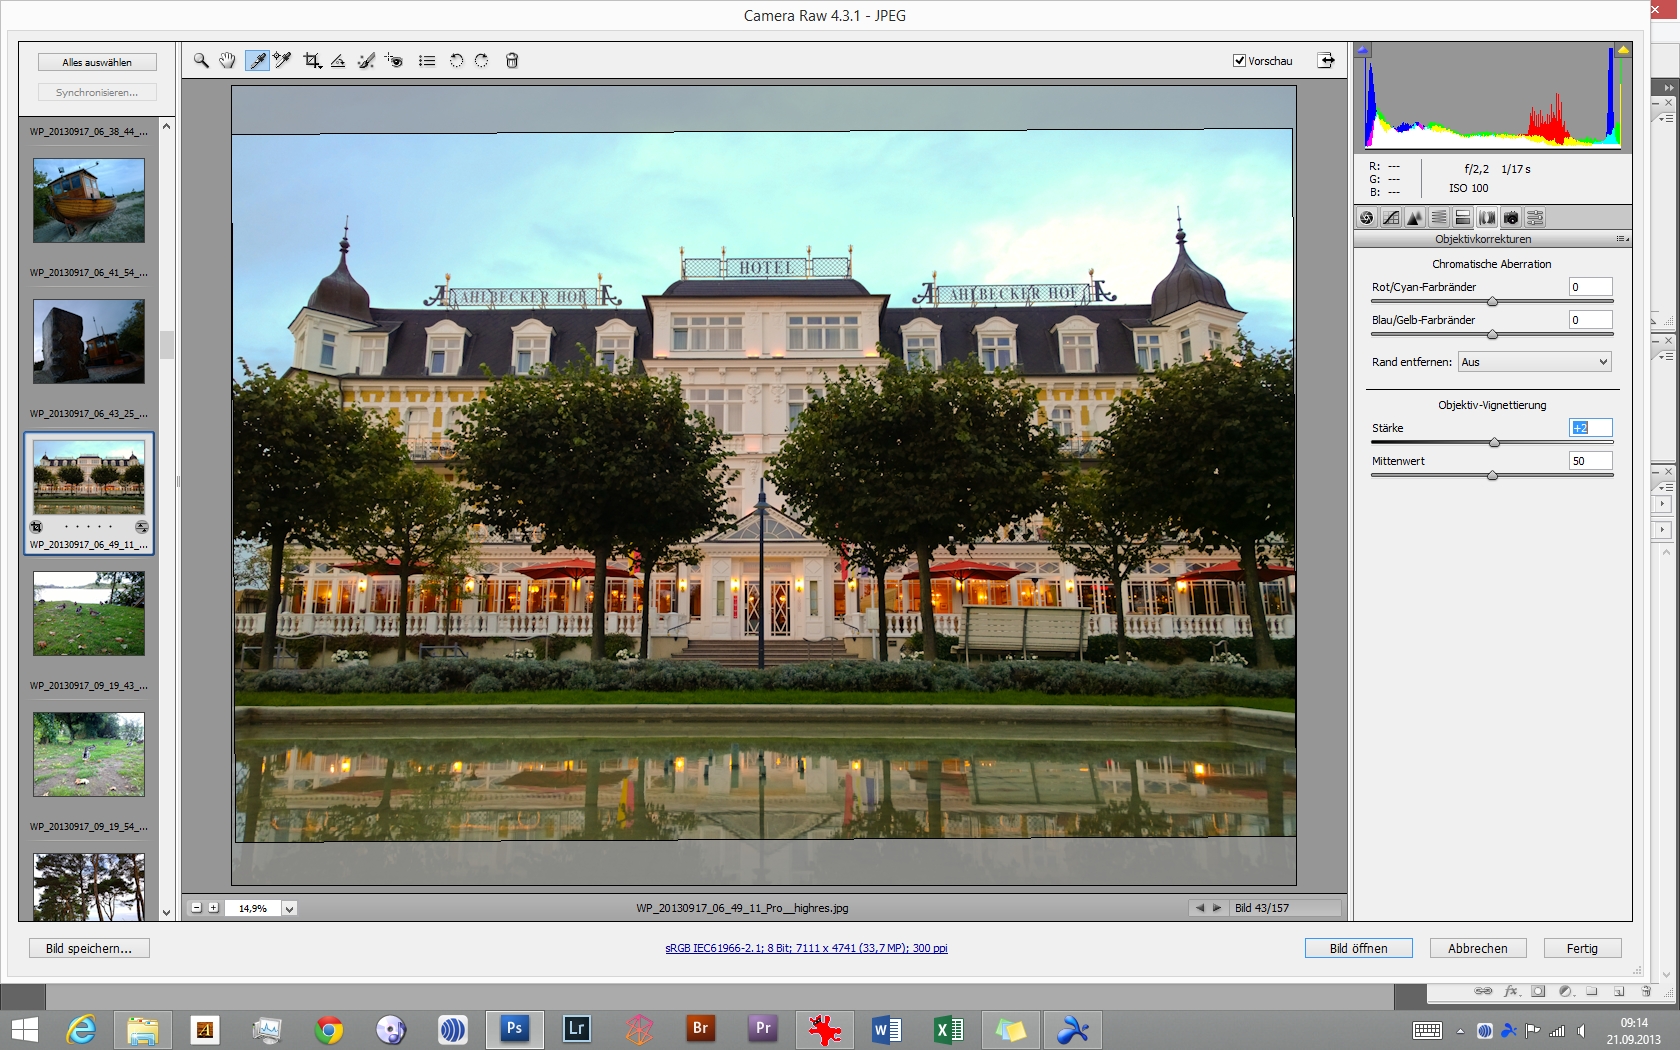Open the Grundeinstellungen (Basic) tab

1367,218
